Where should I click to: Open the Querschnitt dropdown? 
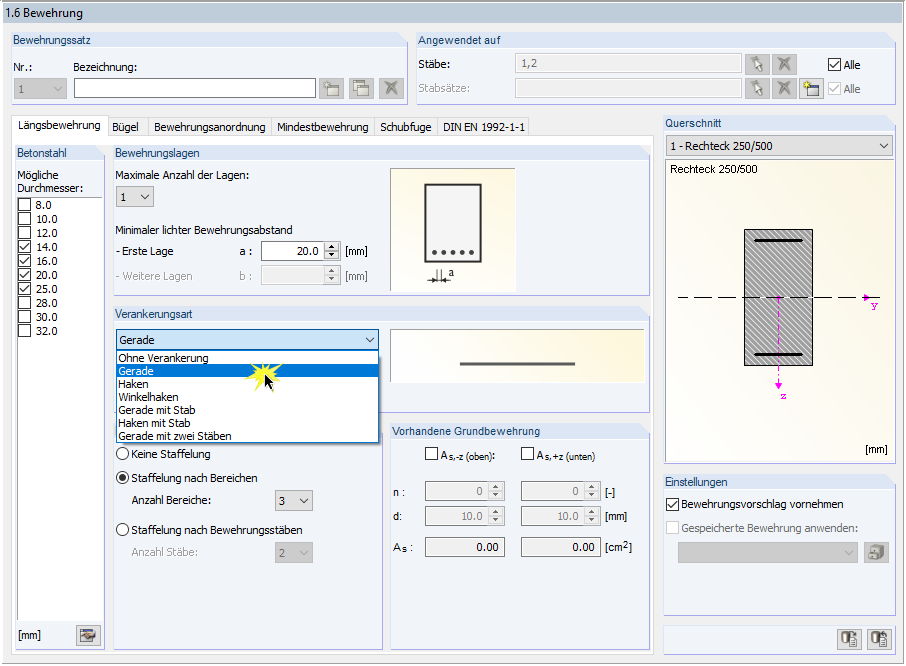point(884,145)
